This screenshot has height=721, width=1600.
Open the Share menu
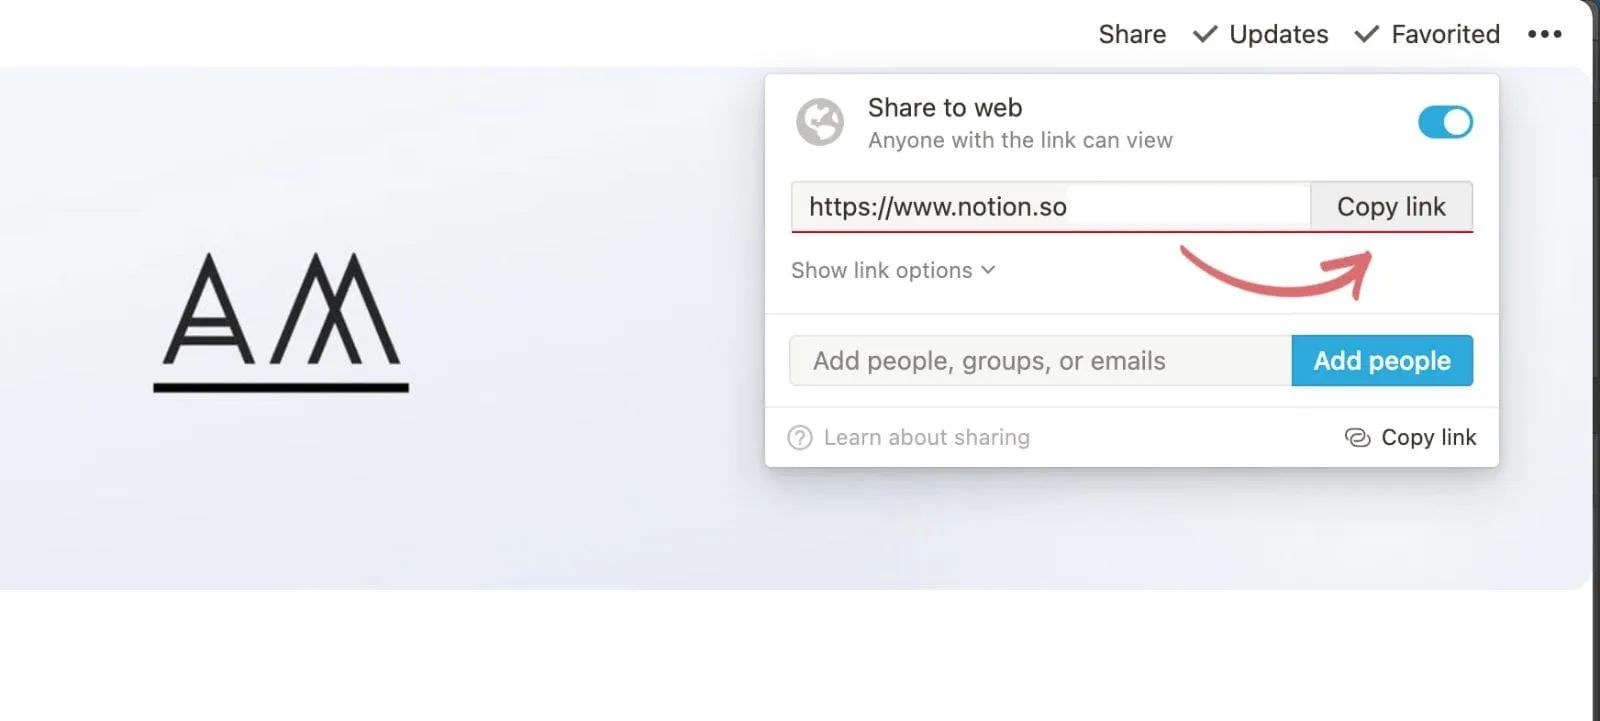point(1131,33)
